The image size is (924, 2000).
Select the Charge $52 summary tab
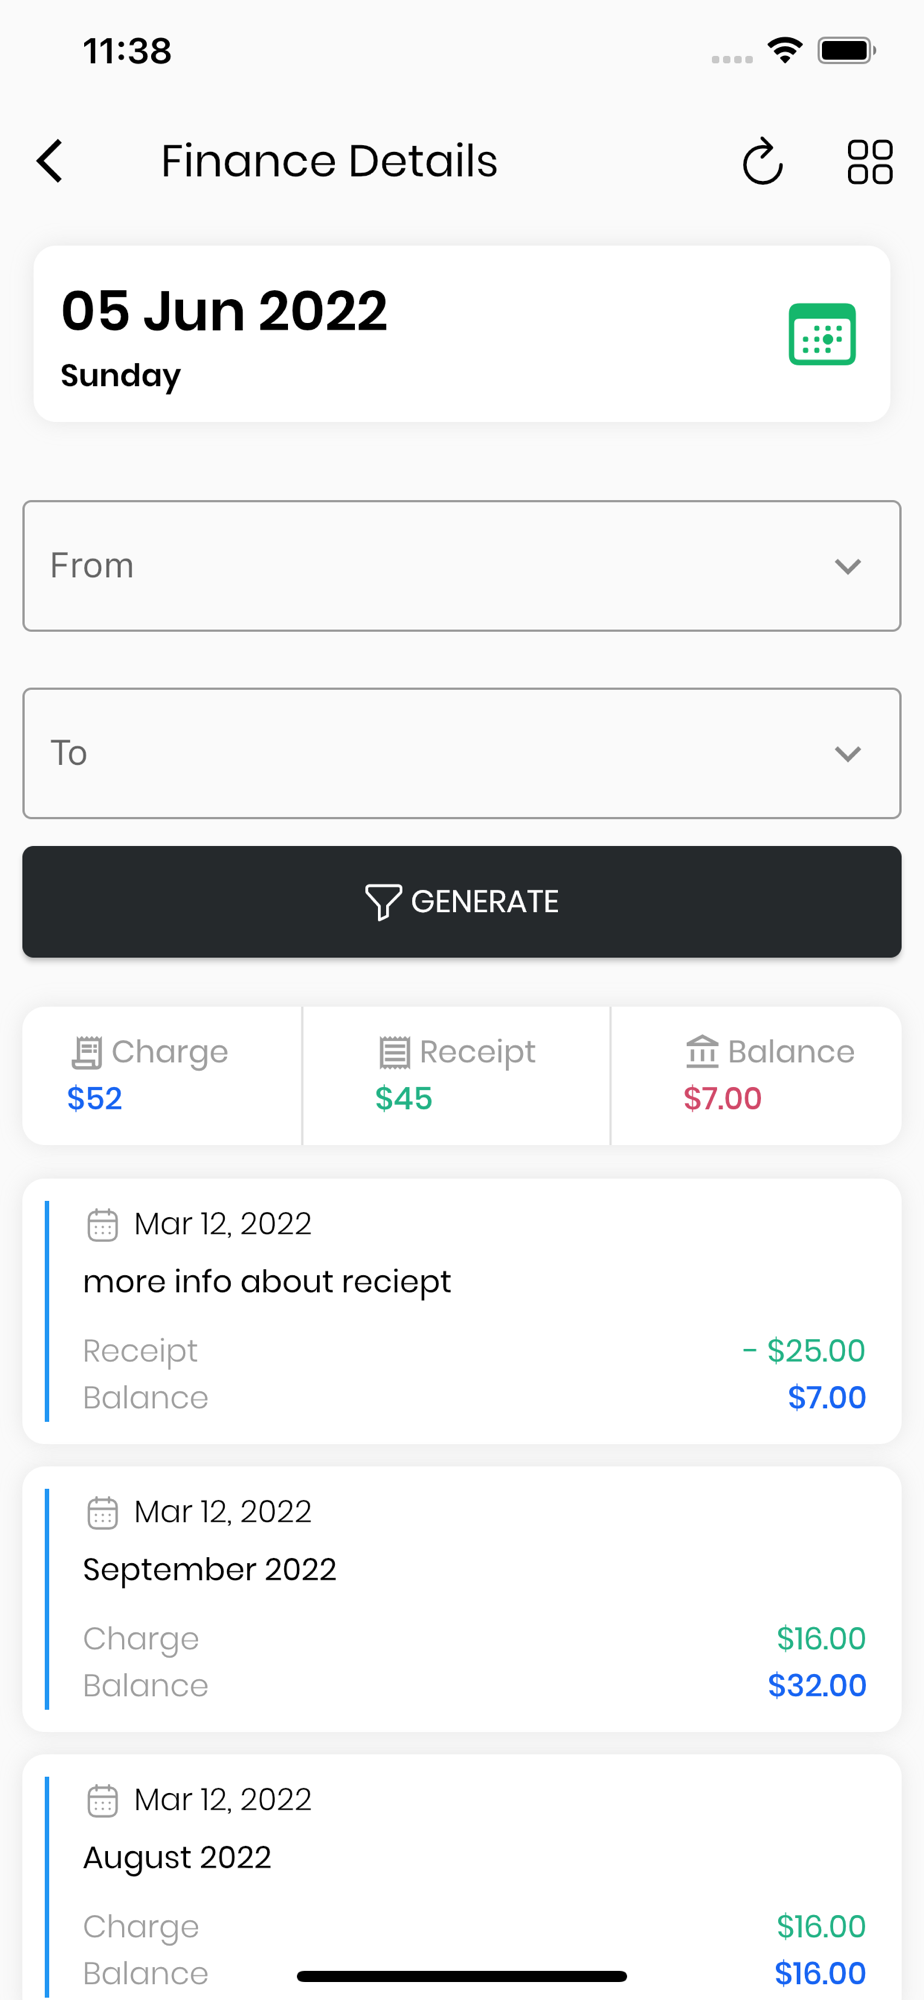coord(162,1076)
